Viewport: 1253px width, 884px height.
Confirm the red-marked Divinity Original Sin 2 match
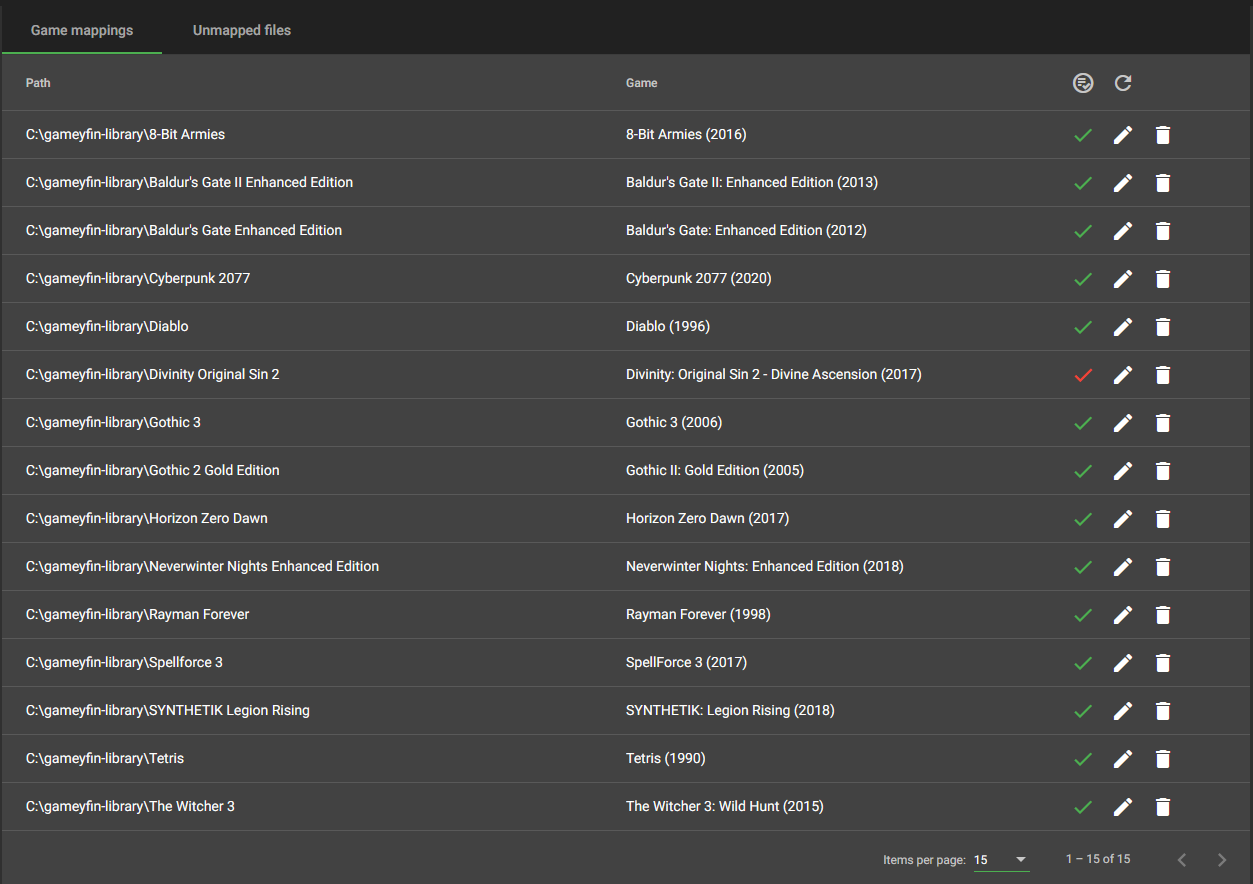1082,375
